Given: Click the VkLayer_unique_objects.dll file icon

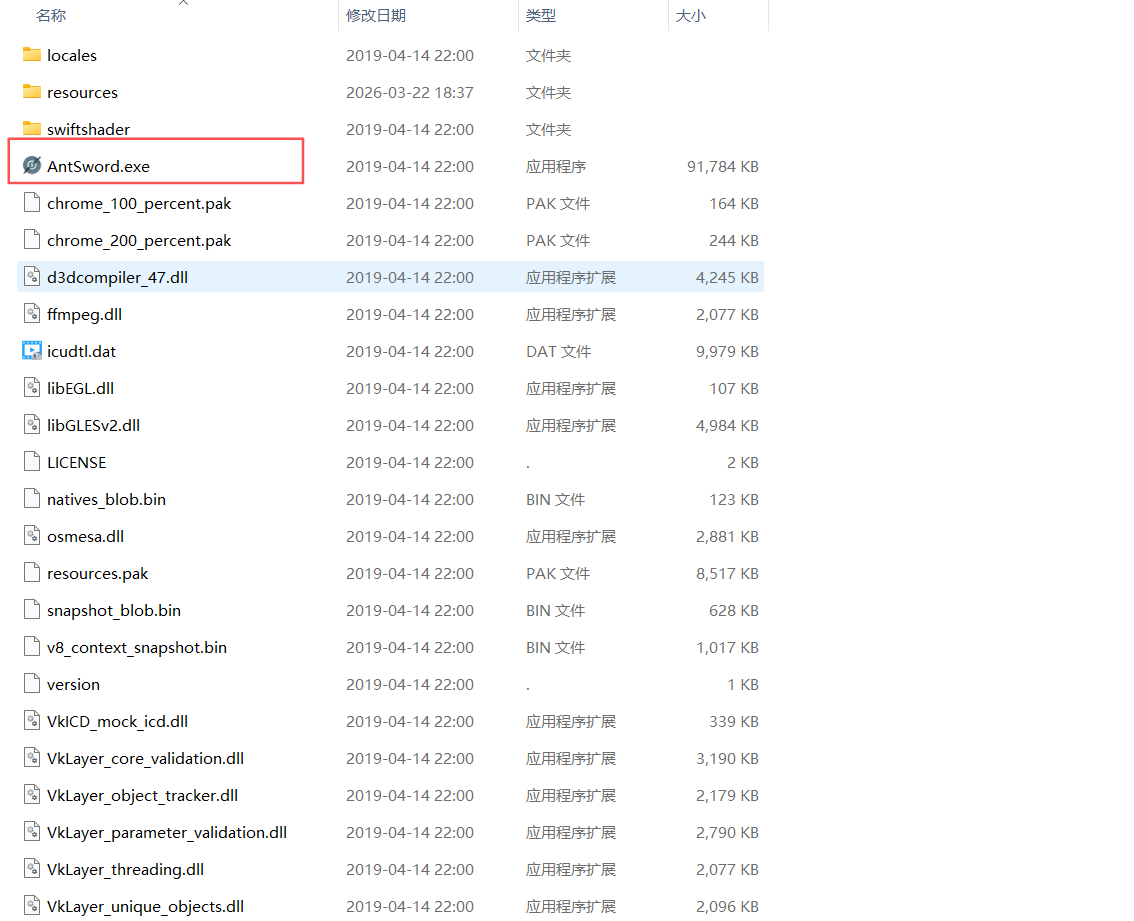Looking at the screenshot, I should coord(32,906).
